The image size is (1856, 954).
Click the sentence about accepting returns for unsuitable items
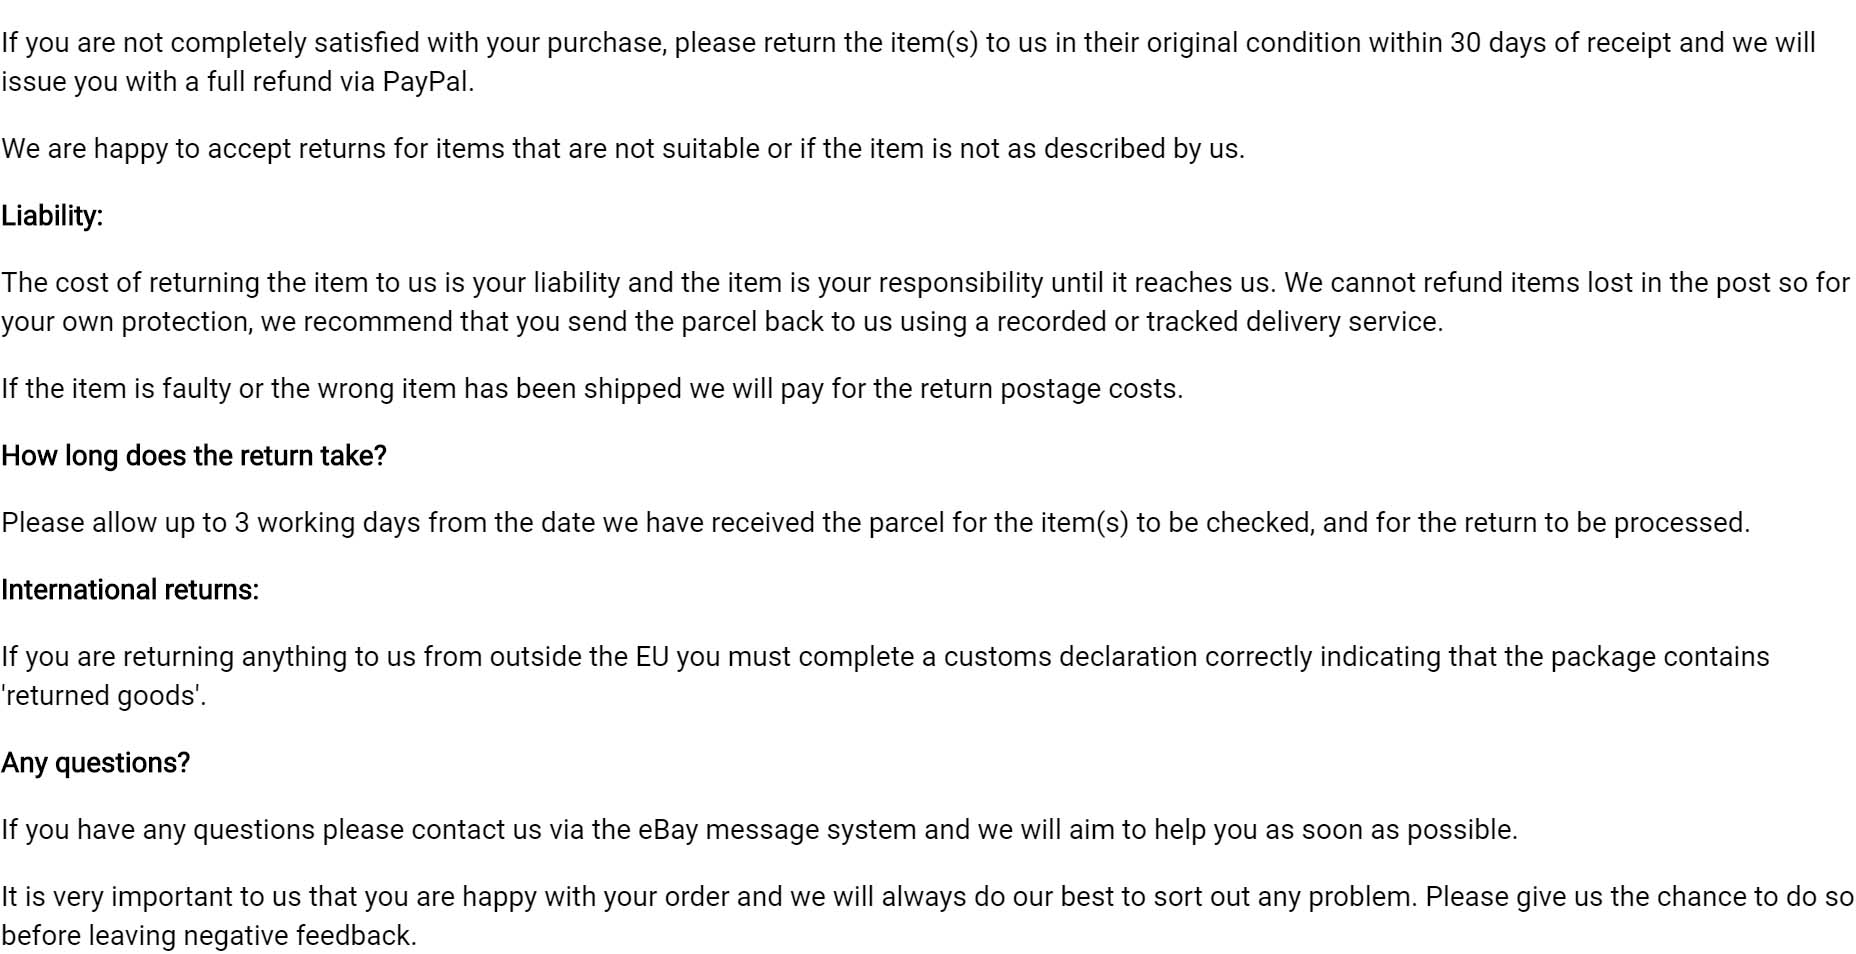pos(623,149)
